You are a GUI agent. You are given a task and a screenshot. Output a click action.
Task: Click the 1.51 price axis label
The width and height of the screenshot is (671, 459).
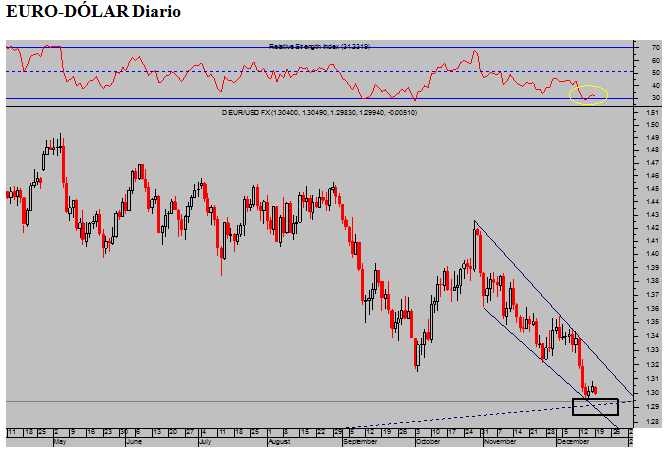652,113
